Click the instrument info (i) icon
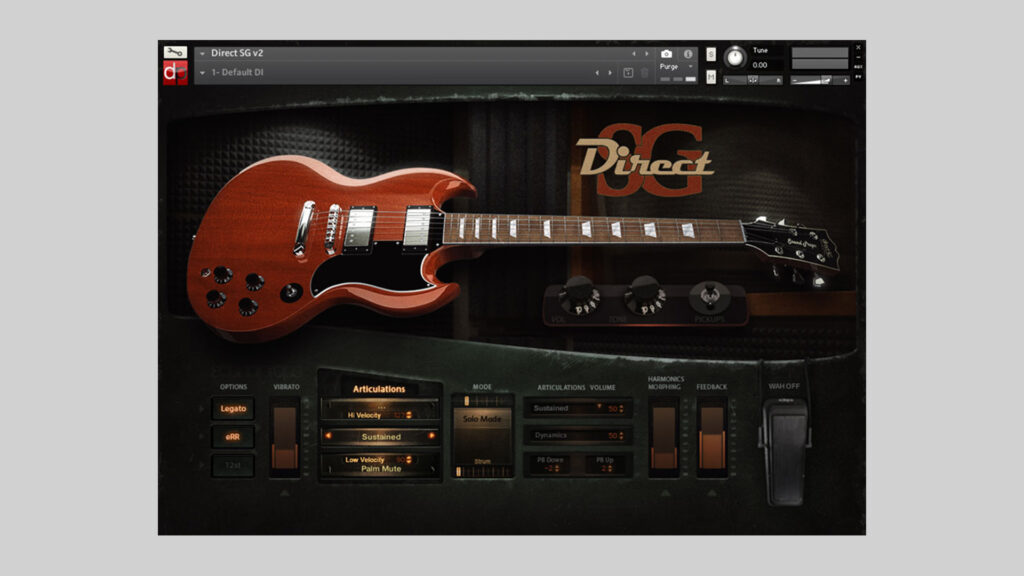This screenshot has width=1024, height=576. point(688,53)
